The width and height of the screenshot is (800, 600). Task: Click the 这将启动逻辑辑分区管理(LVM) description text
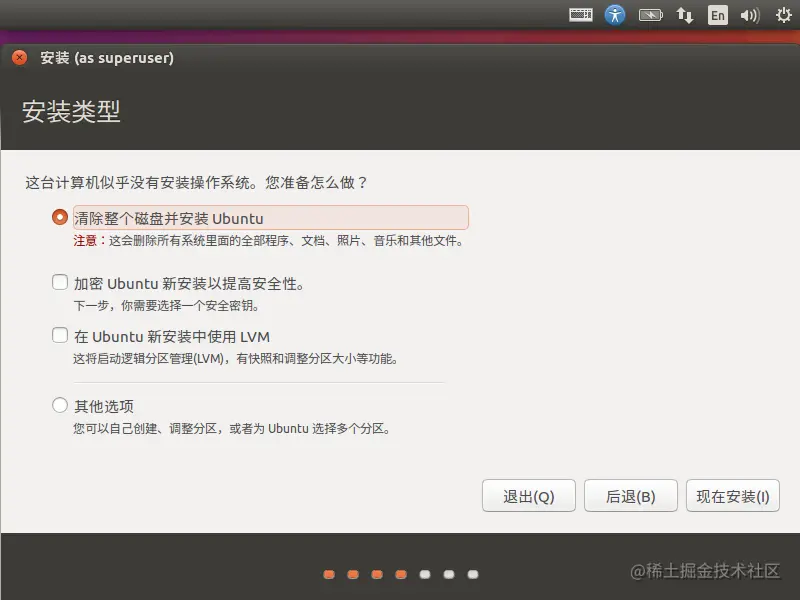pyautogui.click(x=236, y=359)
